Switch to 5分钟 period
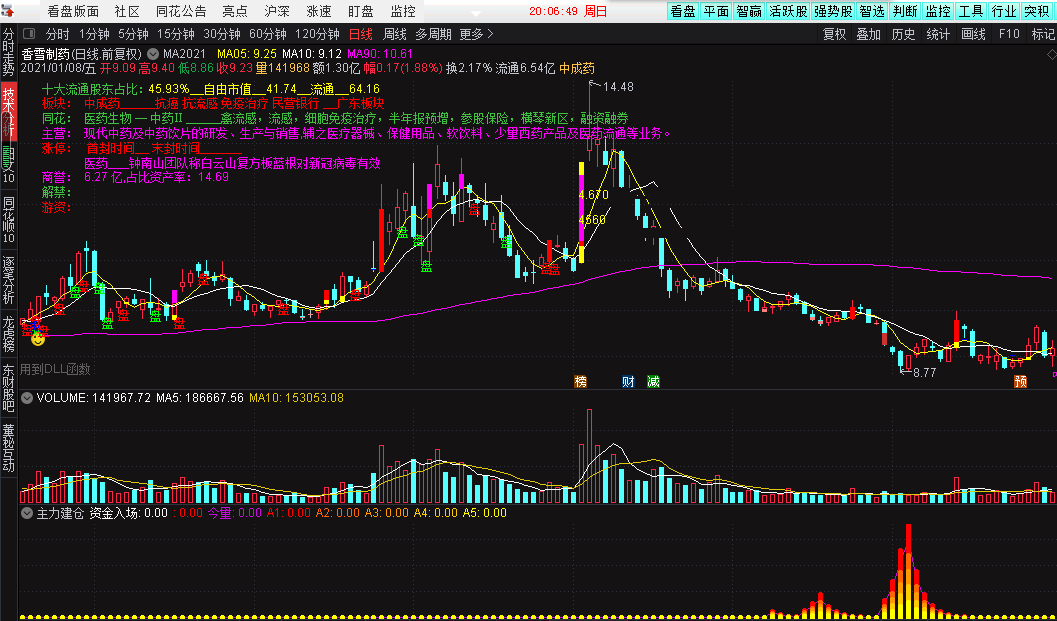Screen dimensions: 1057x621 132,34
